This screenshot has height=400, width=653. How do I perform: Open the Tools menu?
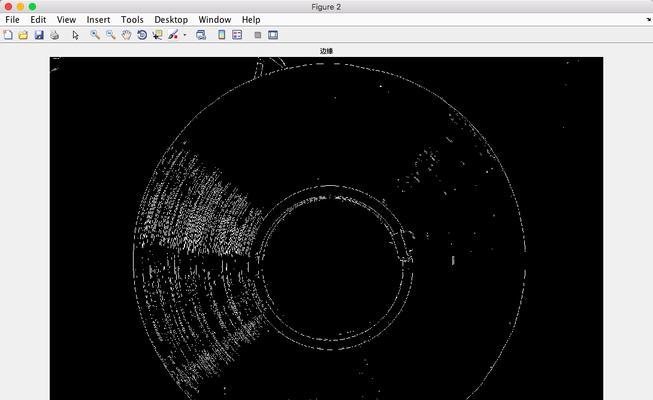pyautogui.click(x=132, y=20)
